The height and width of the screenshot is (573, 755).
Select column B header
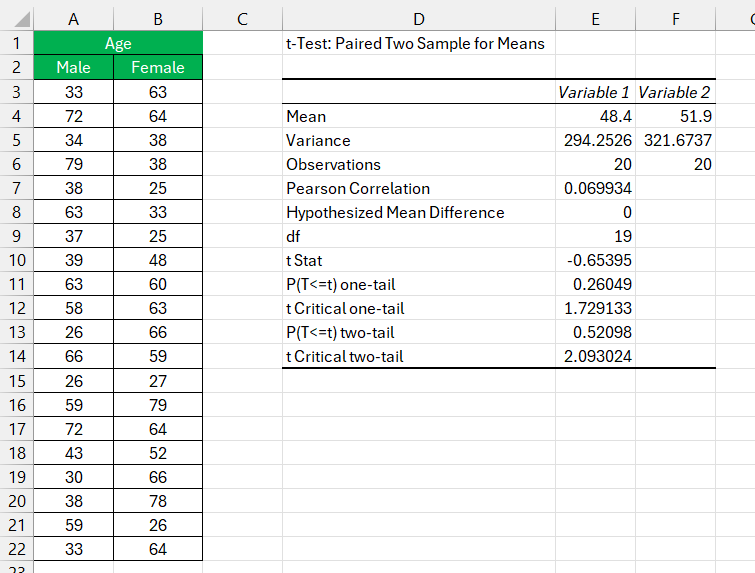click(x=158, y=19)
